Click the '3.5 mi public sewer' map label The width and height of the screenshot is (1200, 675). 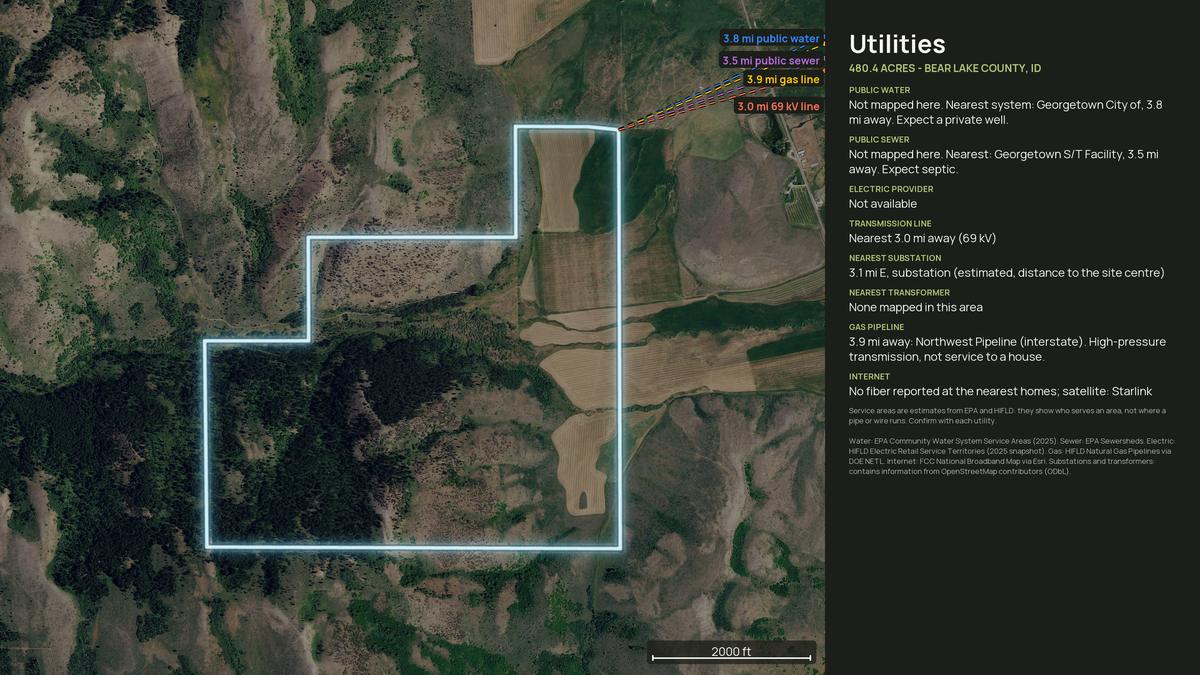click(771, 60)
